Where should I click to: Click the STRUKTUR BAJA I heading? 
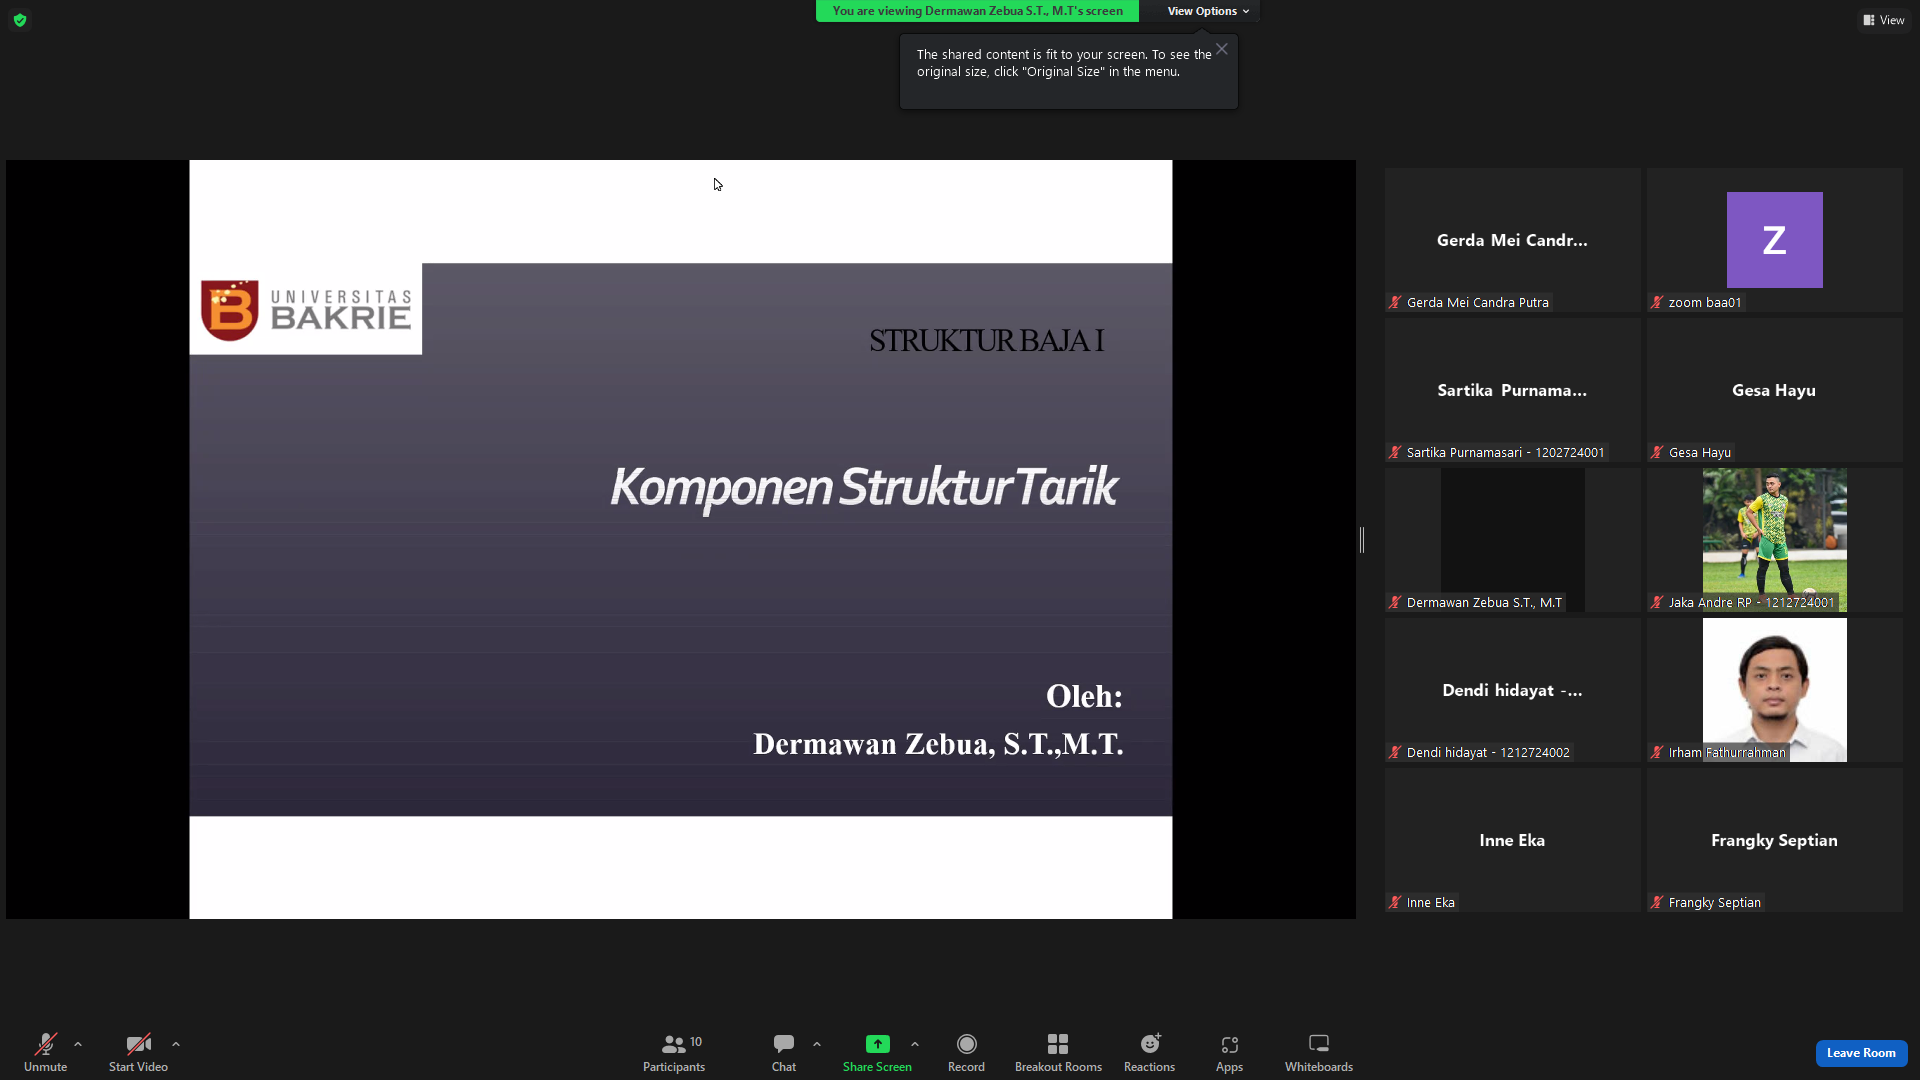986,341
